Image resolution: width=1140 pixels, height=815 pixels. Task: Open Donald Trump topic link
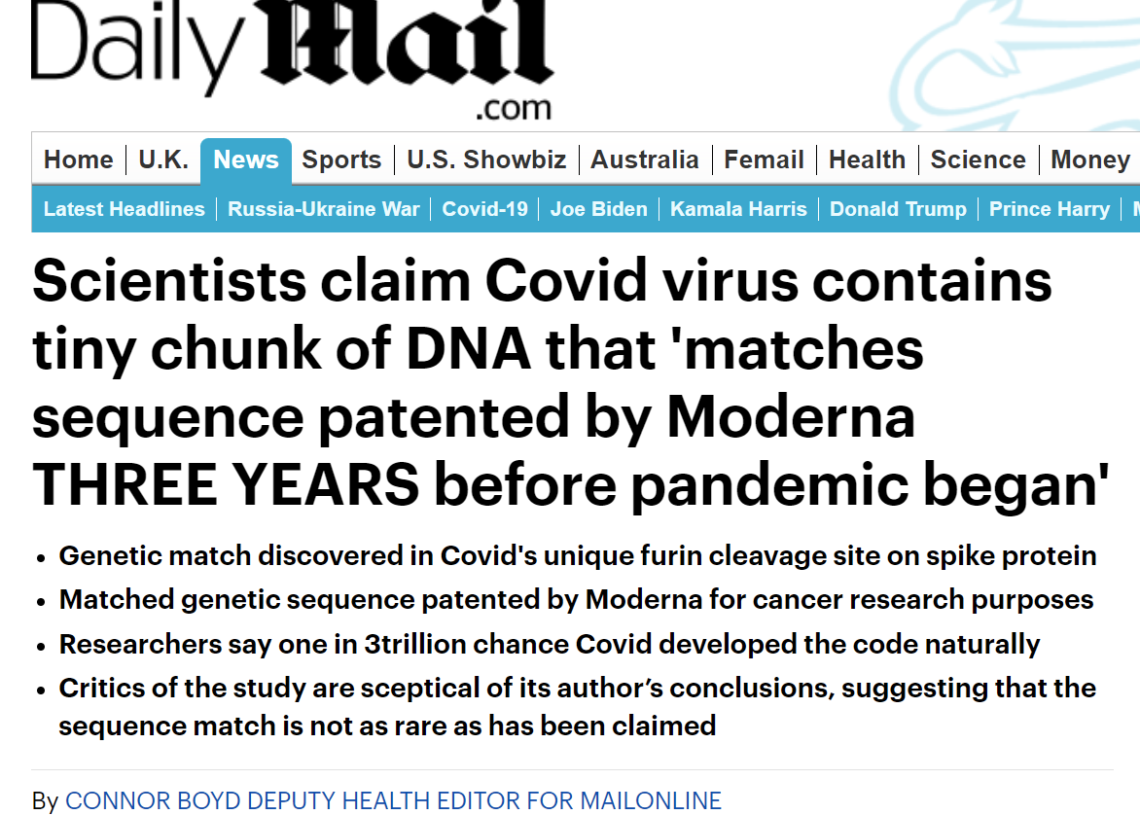pyautogui.click(x=898, y=209)
